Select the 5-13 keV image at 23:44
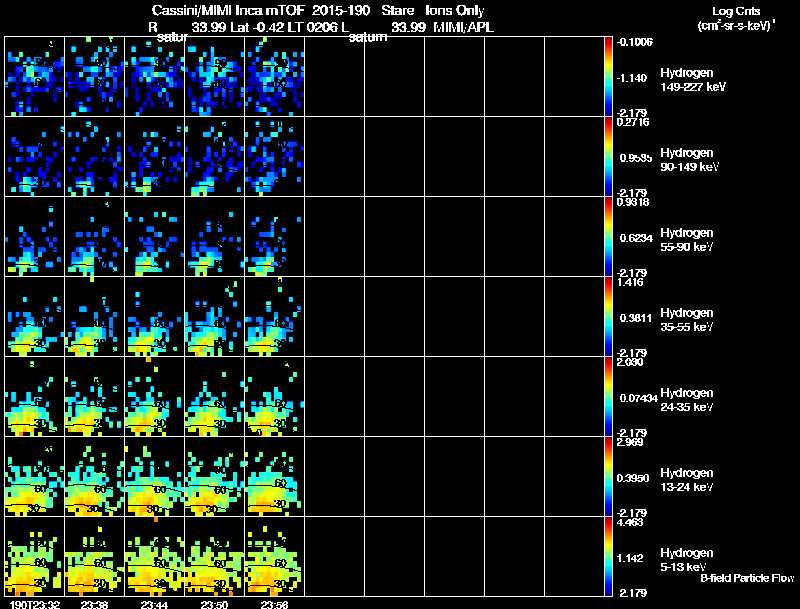The width and height of the screenshot is (800, 609). pyautogui.click(x=155, y=557)
